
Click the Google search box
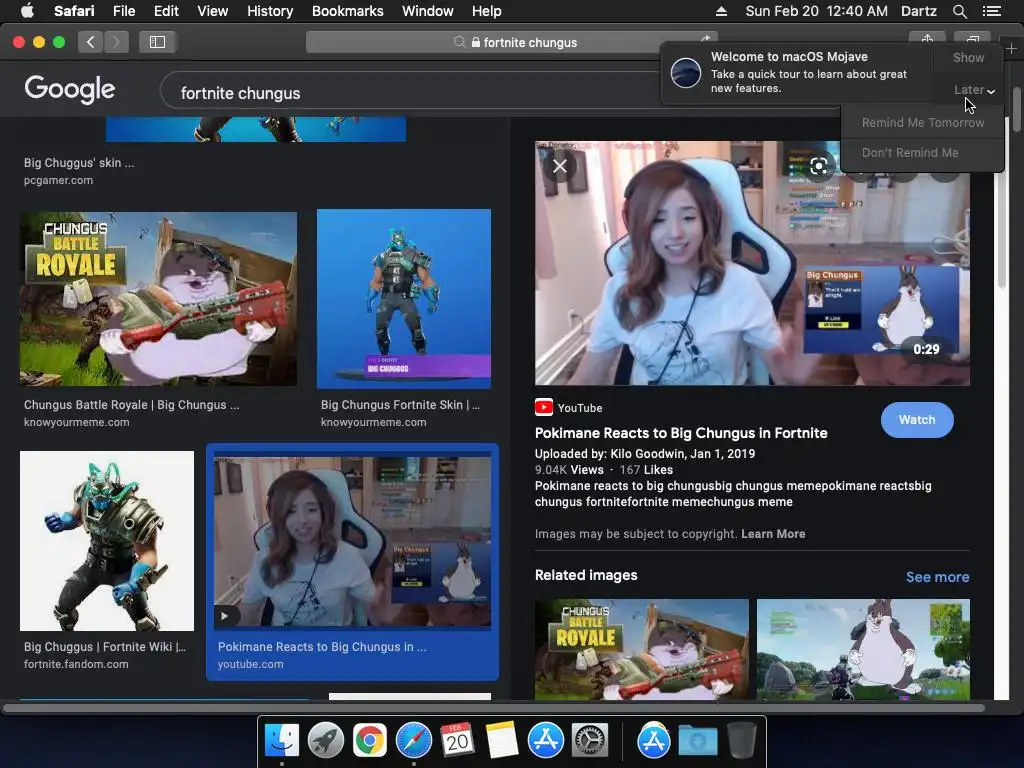(x=418, y=93)
